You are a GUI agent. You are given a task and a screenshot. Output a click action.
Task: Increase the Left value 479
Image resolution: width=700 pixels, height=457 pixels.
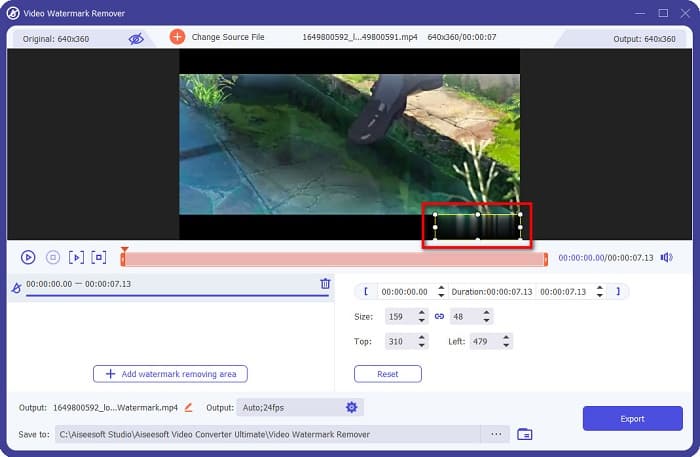tap(506, 338)
